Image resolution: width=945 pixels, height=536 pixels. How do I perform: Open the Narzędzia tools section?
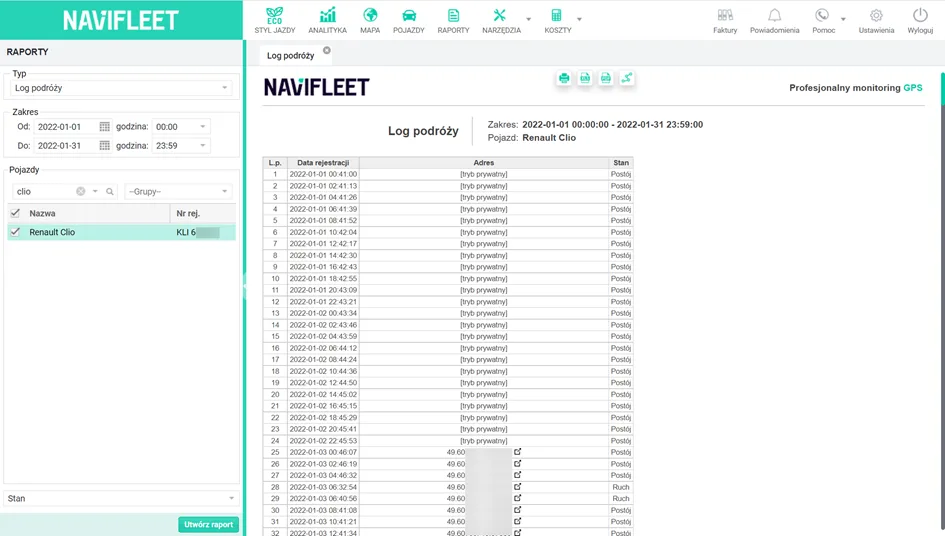coord(501,20)
